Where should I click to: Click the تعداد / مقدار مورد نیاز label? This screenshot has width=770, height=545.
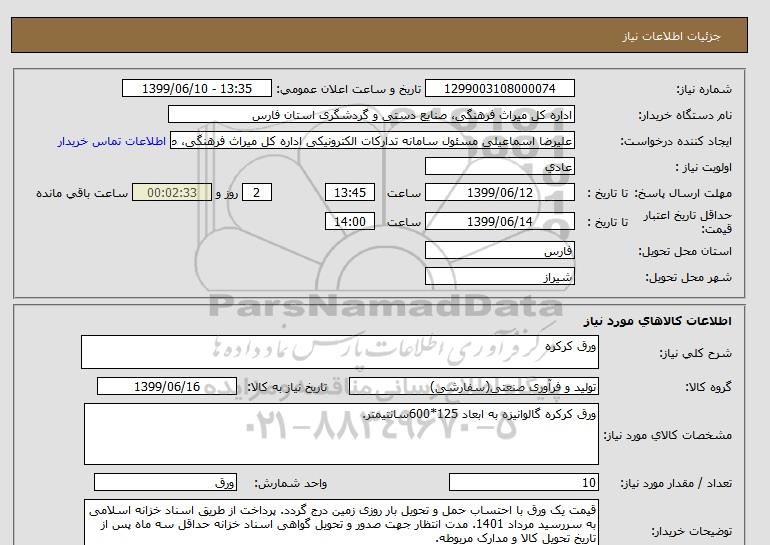(x=676, y=483)
